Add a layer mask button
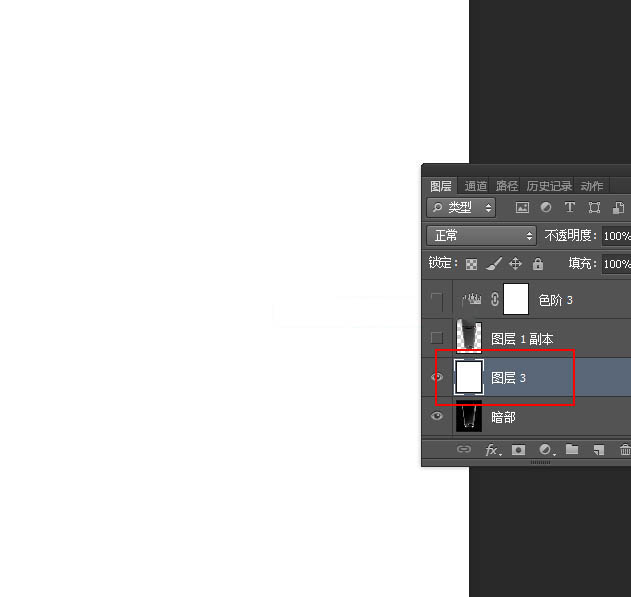The height and width of the screenshot is (597, 631). (x=518, y=449)
